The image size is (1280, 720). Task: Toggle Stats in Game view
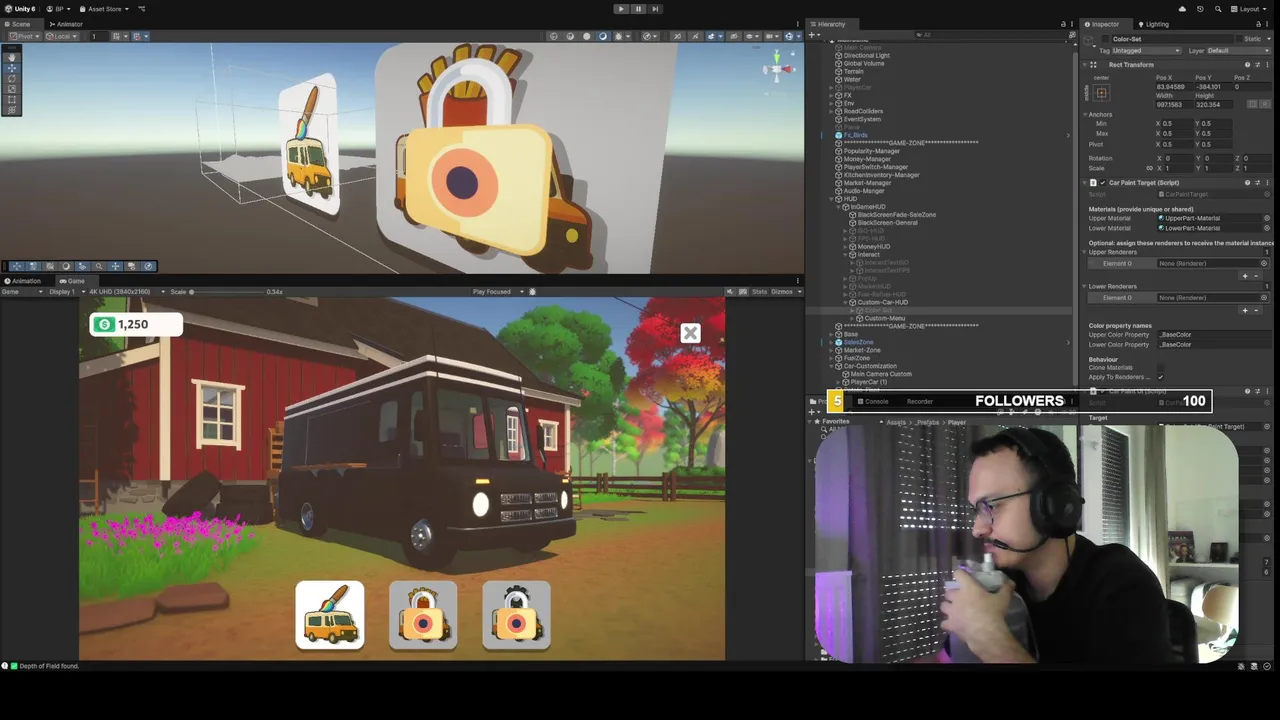tap(759, 292)
